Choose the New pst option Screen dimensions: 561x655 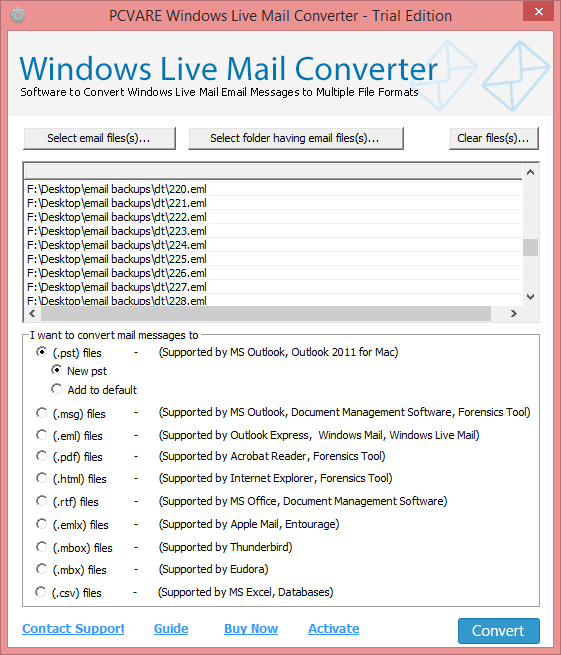tap(56, 370)
